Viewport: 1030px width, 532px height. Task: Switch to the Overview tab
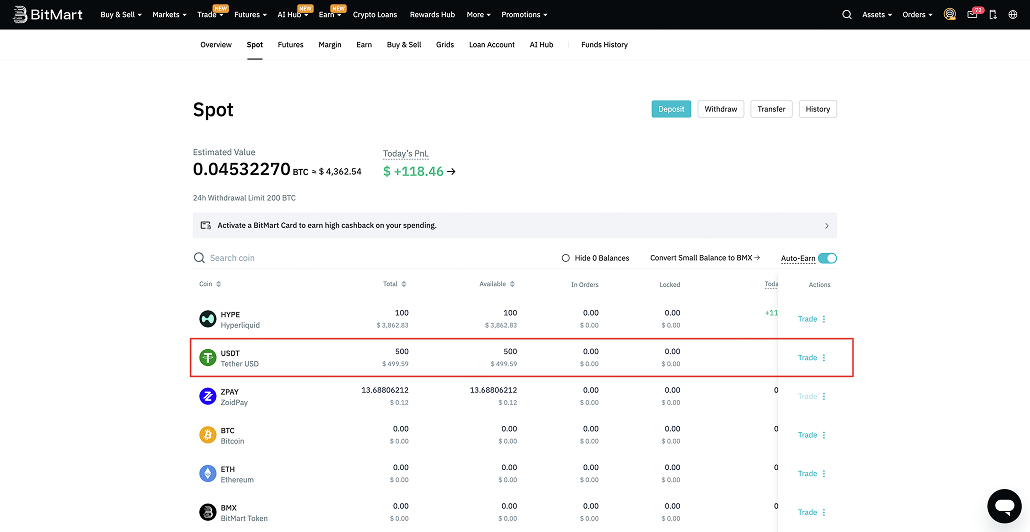click(216, 45)
